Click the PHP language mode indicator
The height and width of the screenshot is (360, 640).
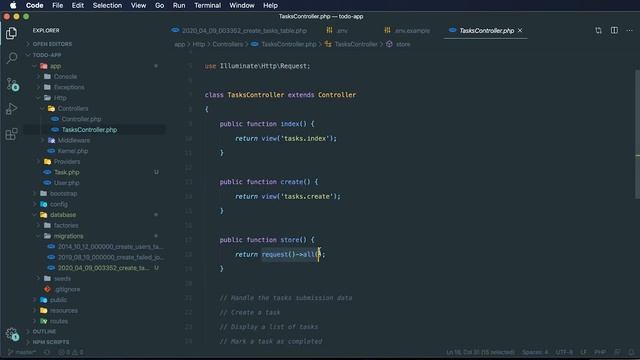(x=600, y=352)
